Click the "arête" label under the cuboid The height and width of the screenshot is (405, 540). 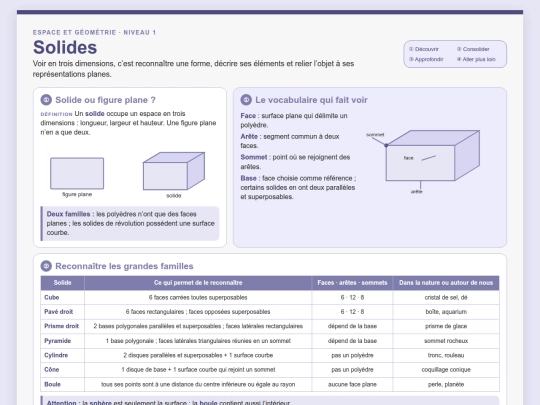click(416, 191)
